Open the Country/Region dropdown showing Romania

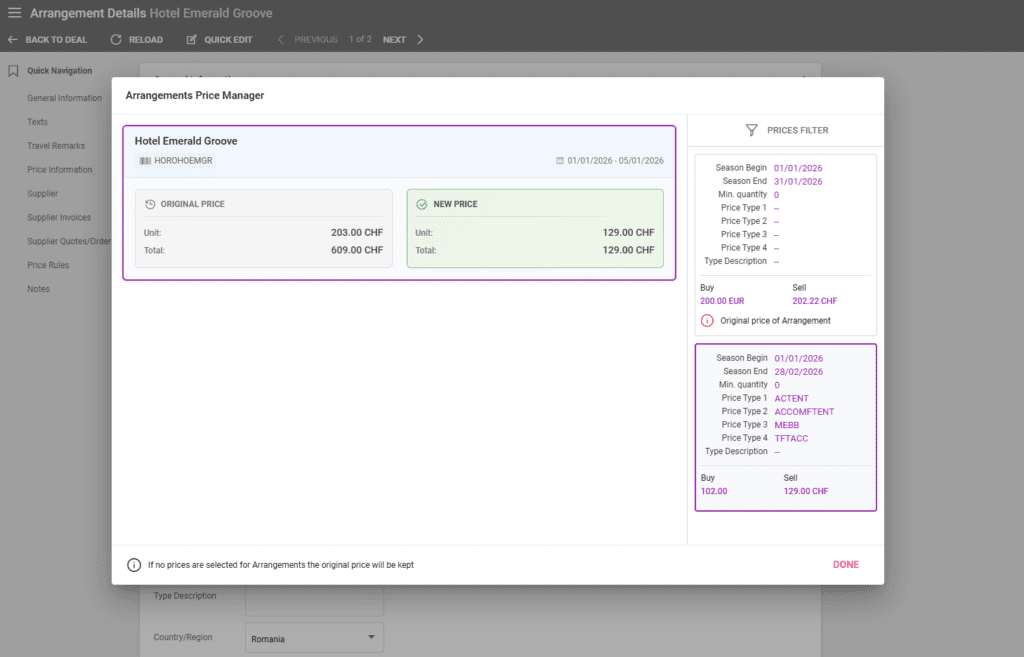[314, 637]
